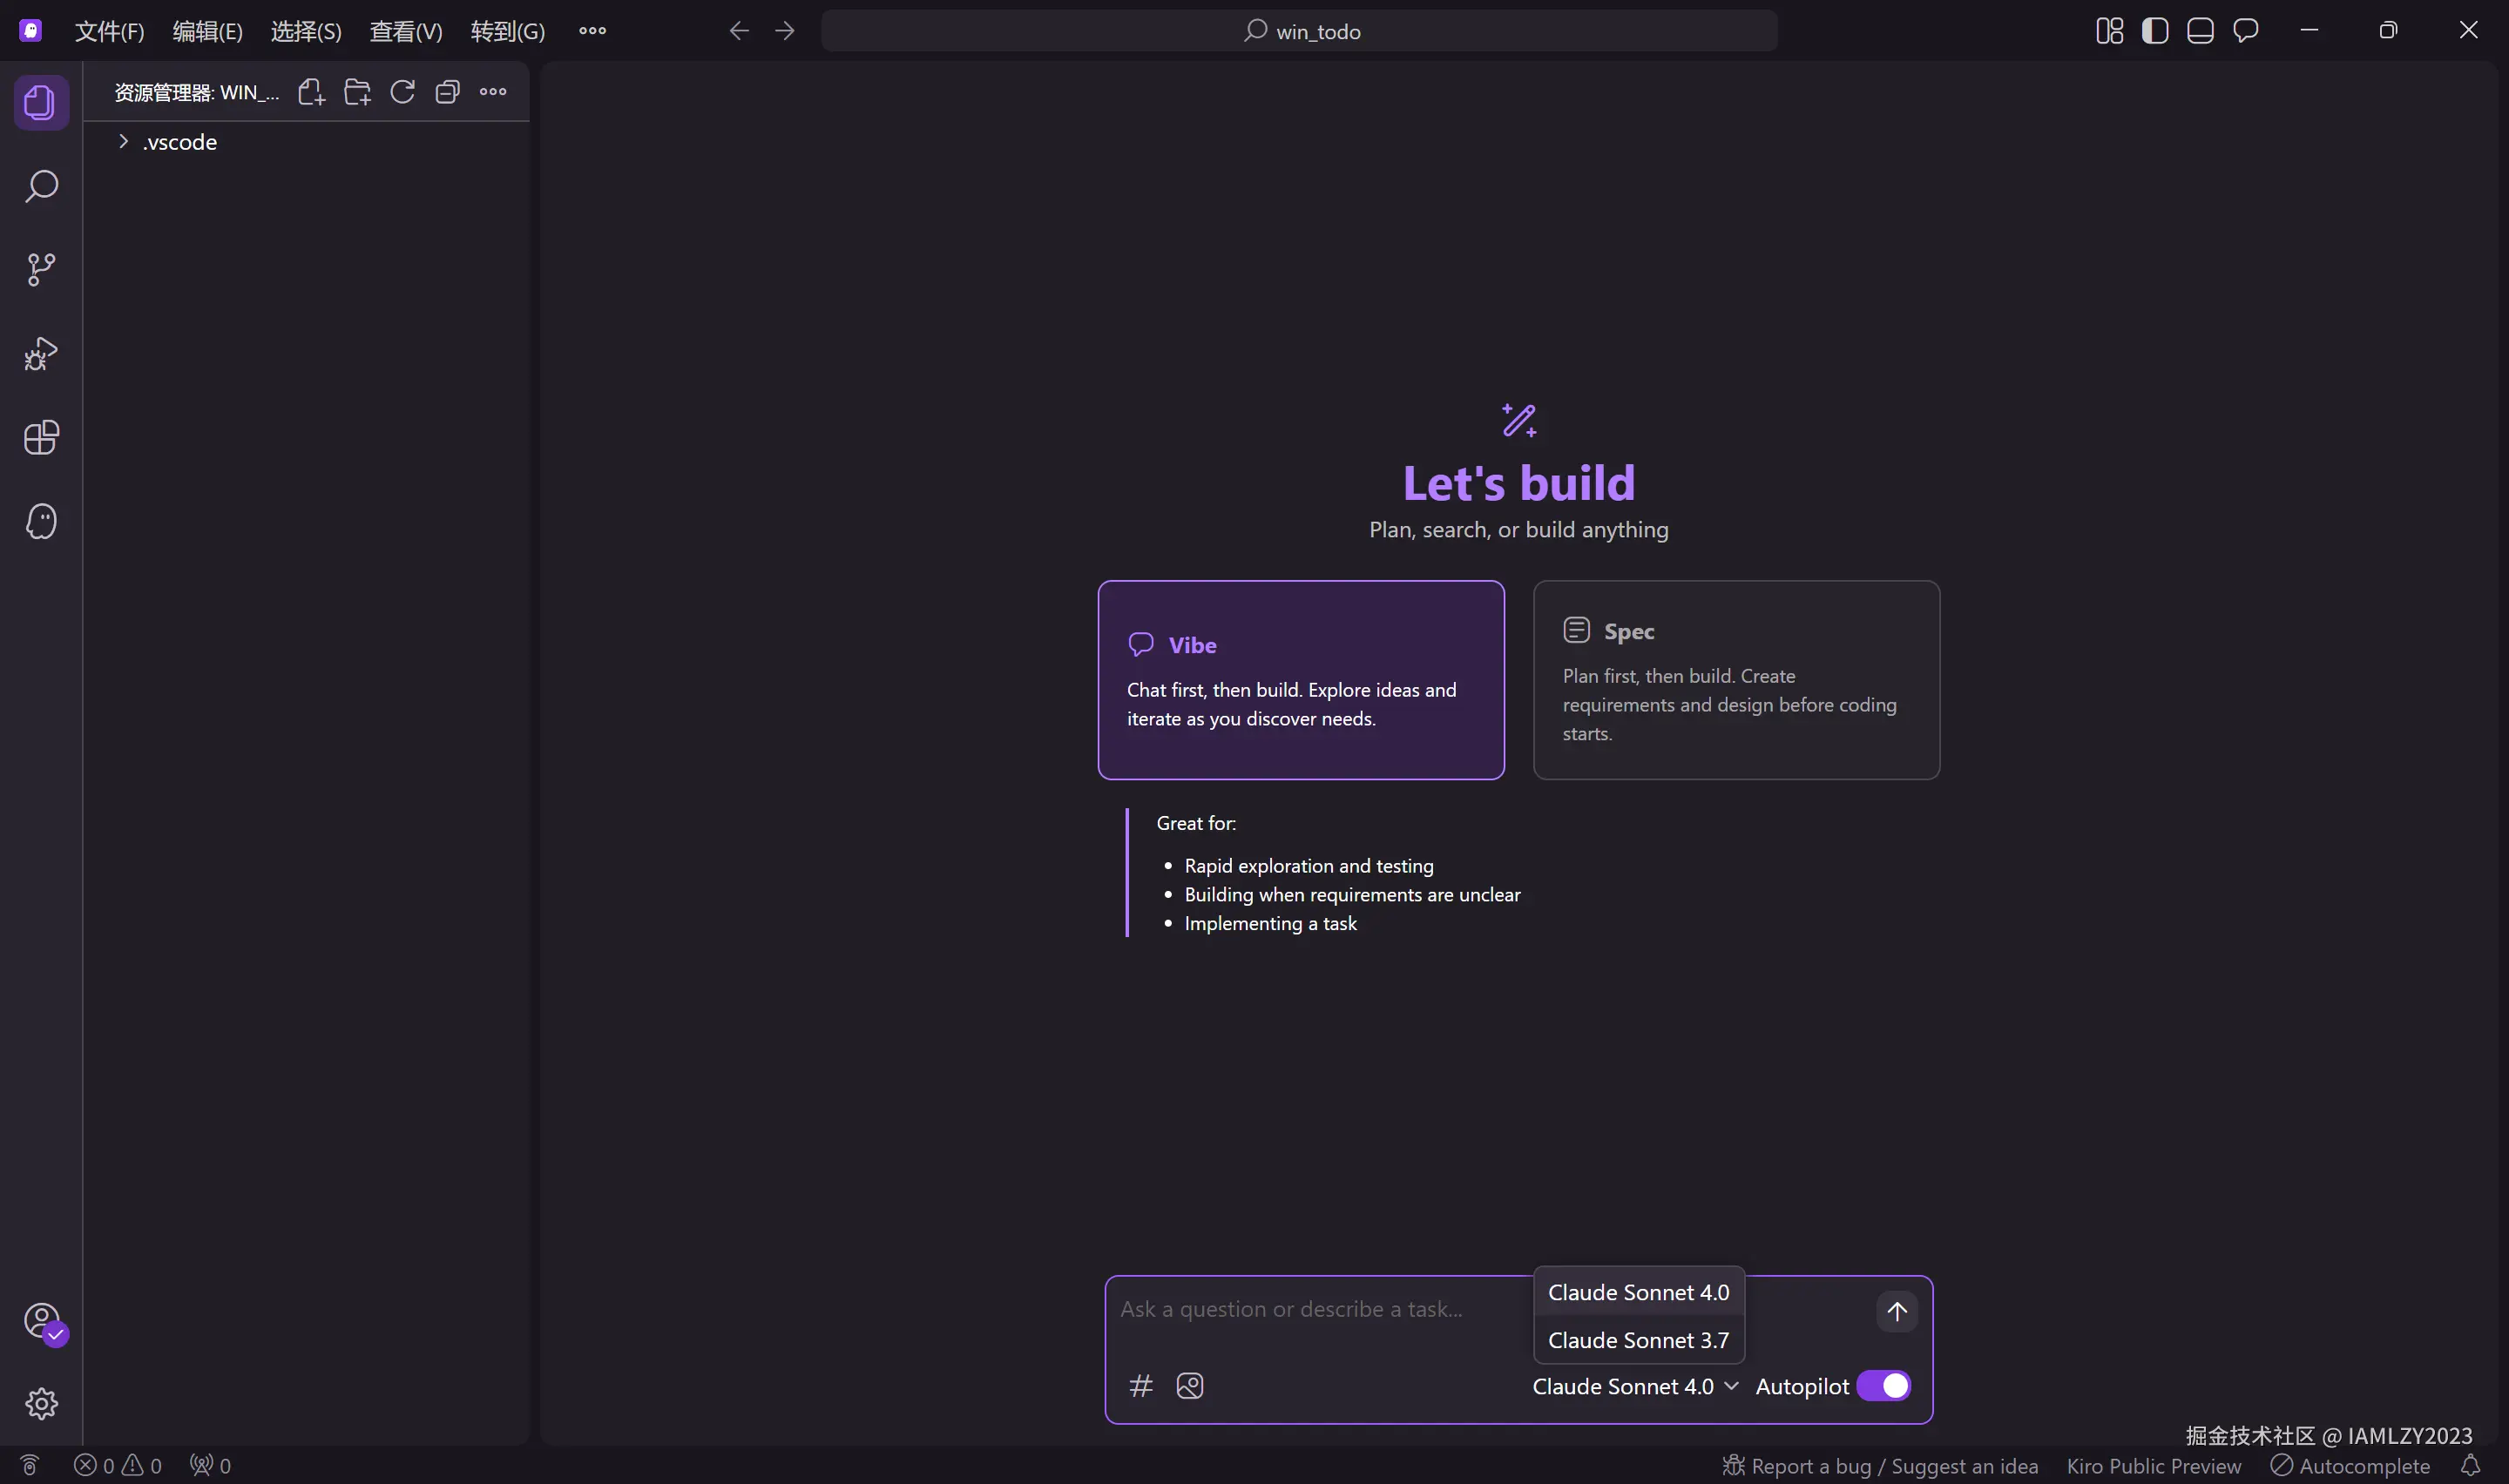
Task: Refresh the explorer file list
Action: pyautogui.click(x=402, y=92)
